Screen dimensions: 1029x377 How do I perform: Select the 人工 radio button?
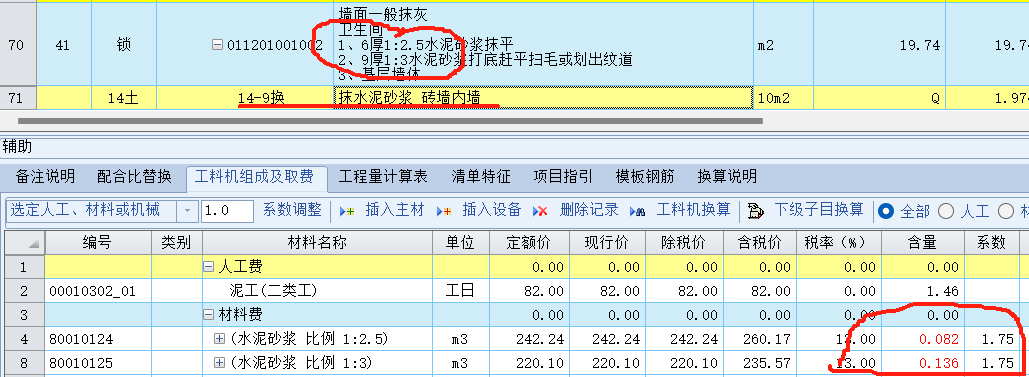coord(946,211)
